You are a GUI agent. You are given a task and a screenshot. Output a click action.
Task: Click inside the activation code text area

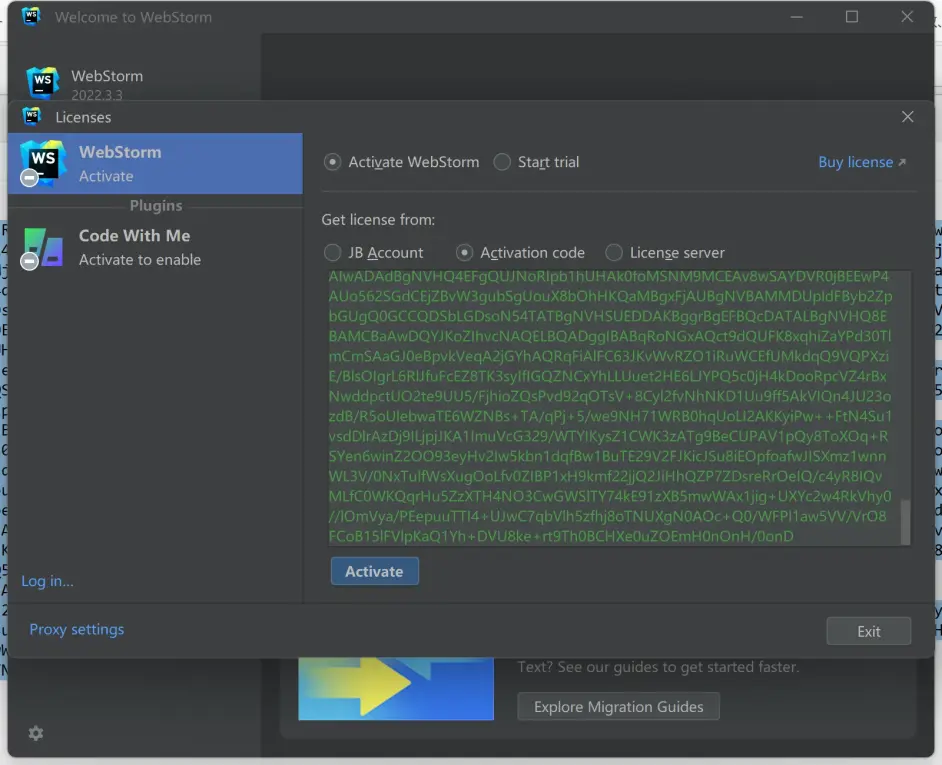614,409
